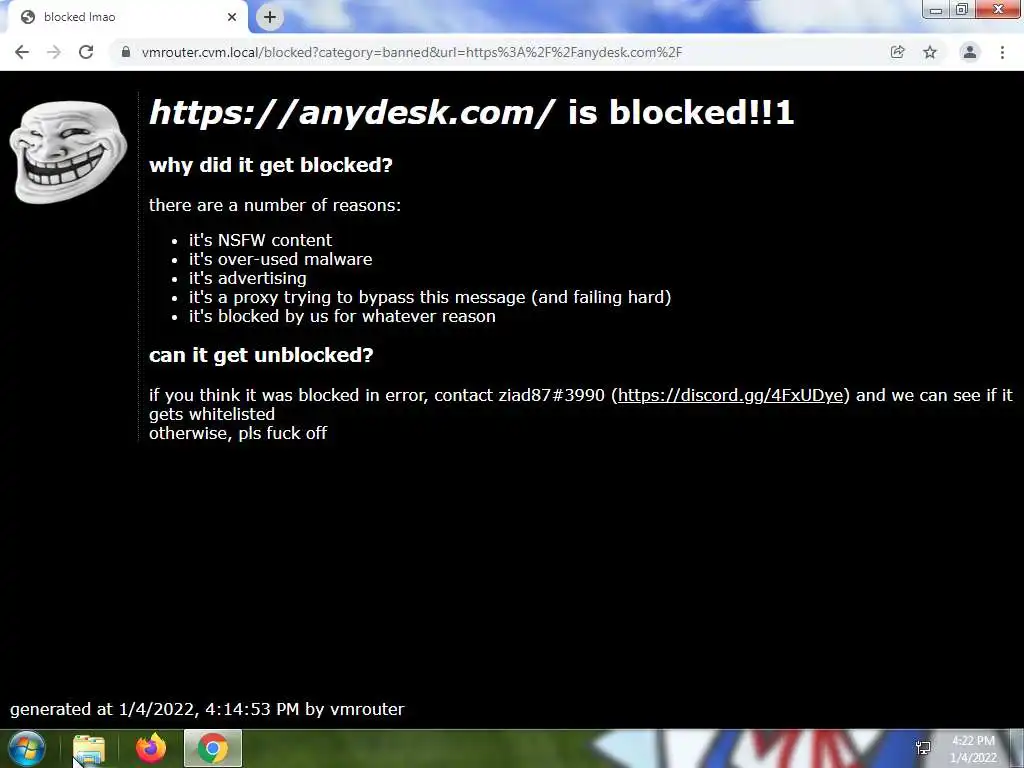Open the taskbar clock and date

point(973,749)
